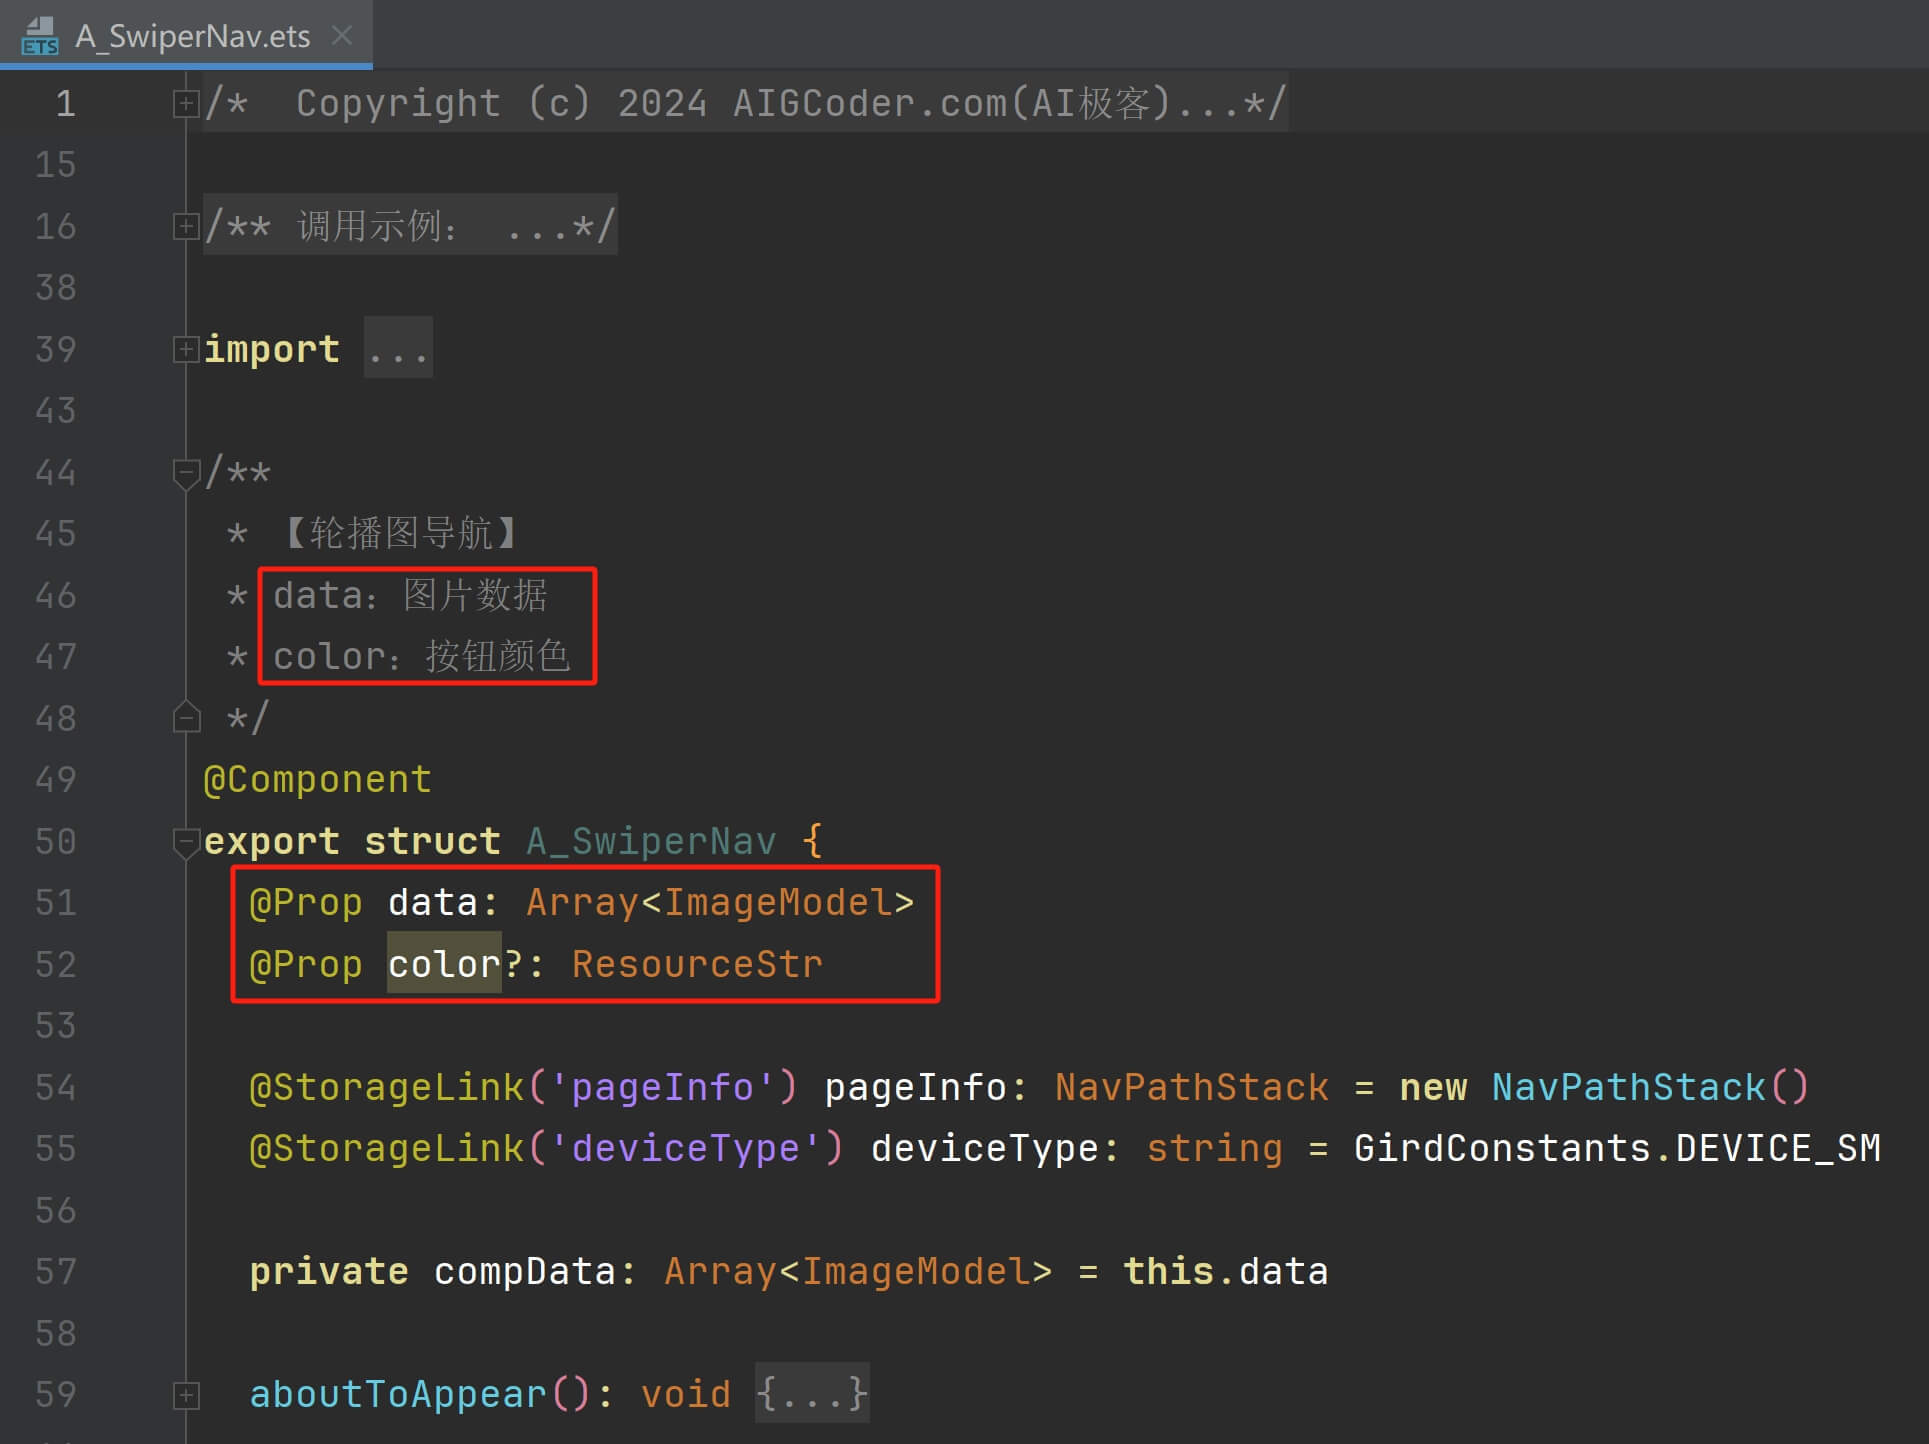Close the A_SwiperNav.ets tab
This screenshot has height=1444, width=1929.
[x=342, y=36]
